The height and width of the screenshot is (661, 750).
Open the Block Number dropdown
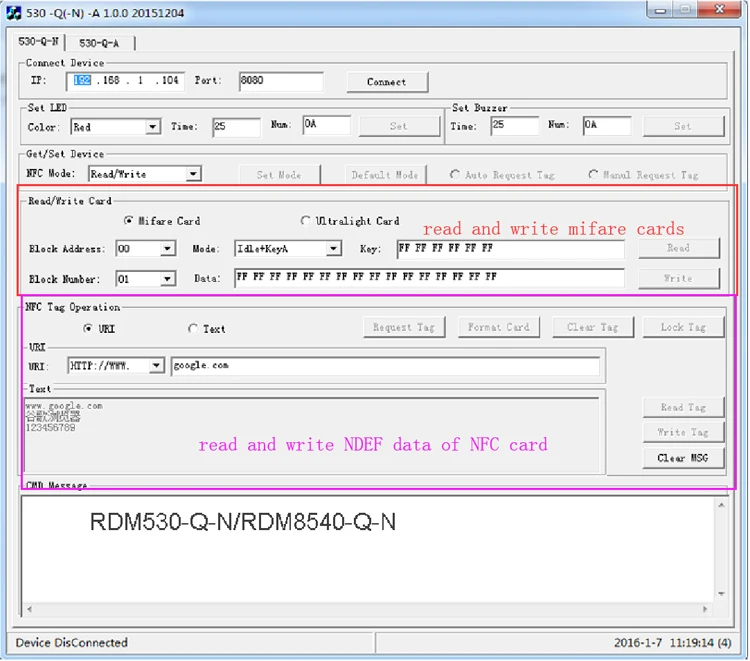[167, 279]
